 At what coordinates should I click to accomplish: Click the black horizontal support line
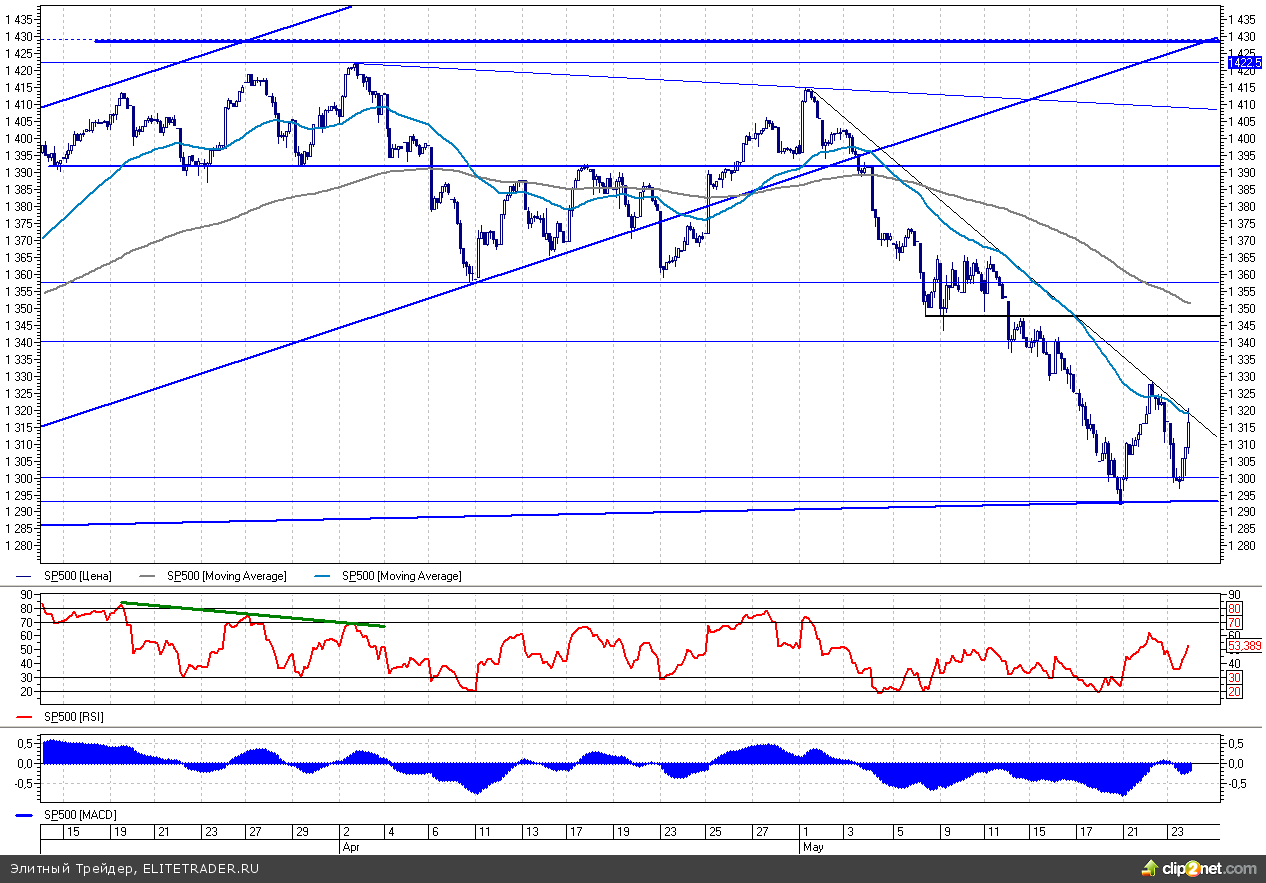pyautogui.click(x=1100, y=316)
